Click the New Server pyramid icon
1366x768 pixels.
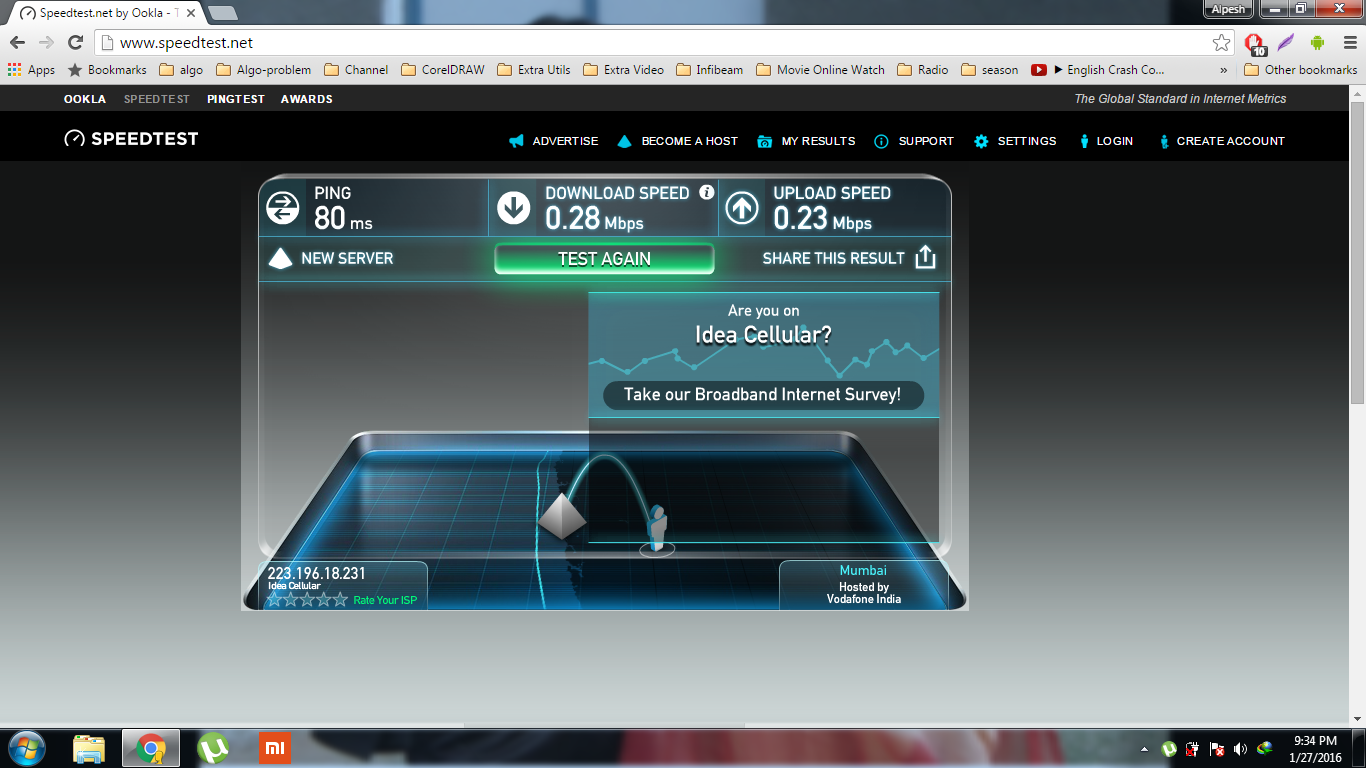pos(280,258)
